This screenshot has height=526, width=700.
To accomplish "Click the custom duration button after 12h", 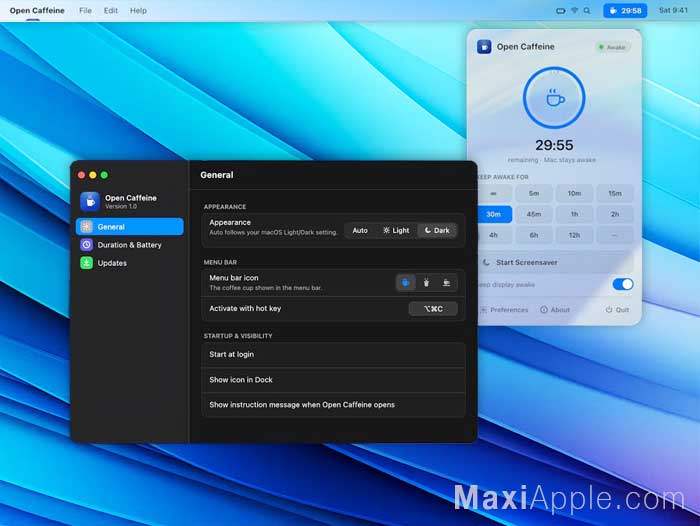I will pos(615,235).
